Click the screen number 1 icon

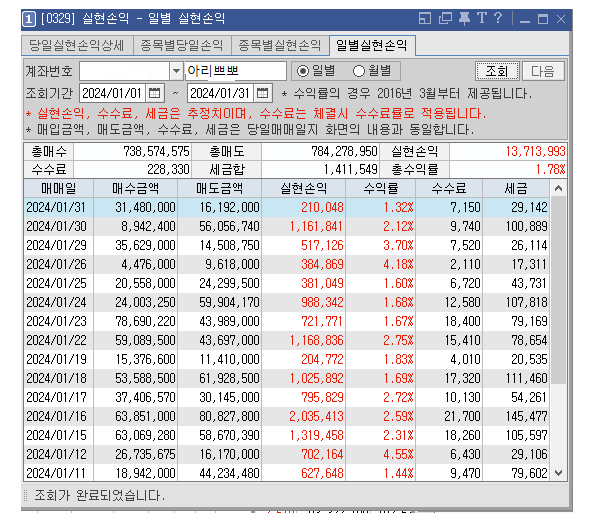pyautogui.click(x=29, y=19)
